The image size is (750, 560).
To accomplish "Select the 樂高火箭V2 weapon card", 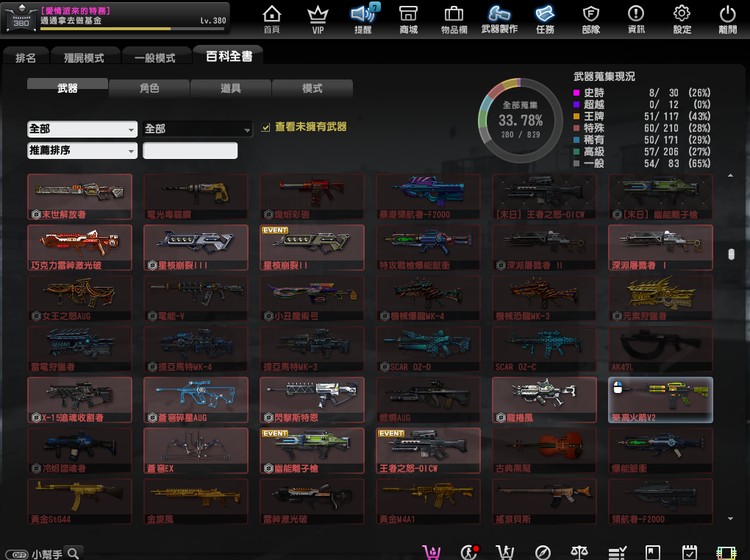I will point(660,400).
